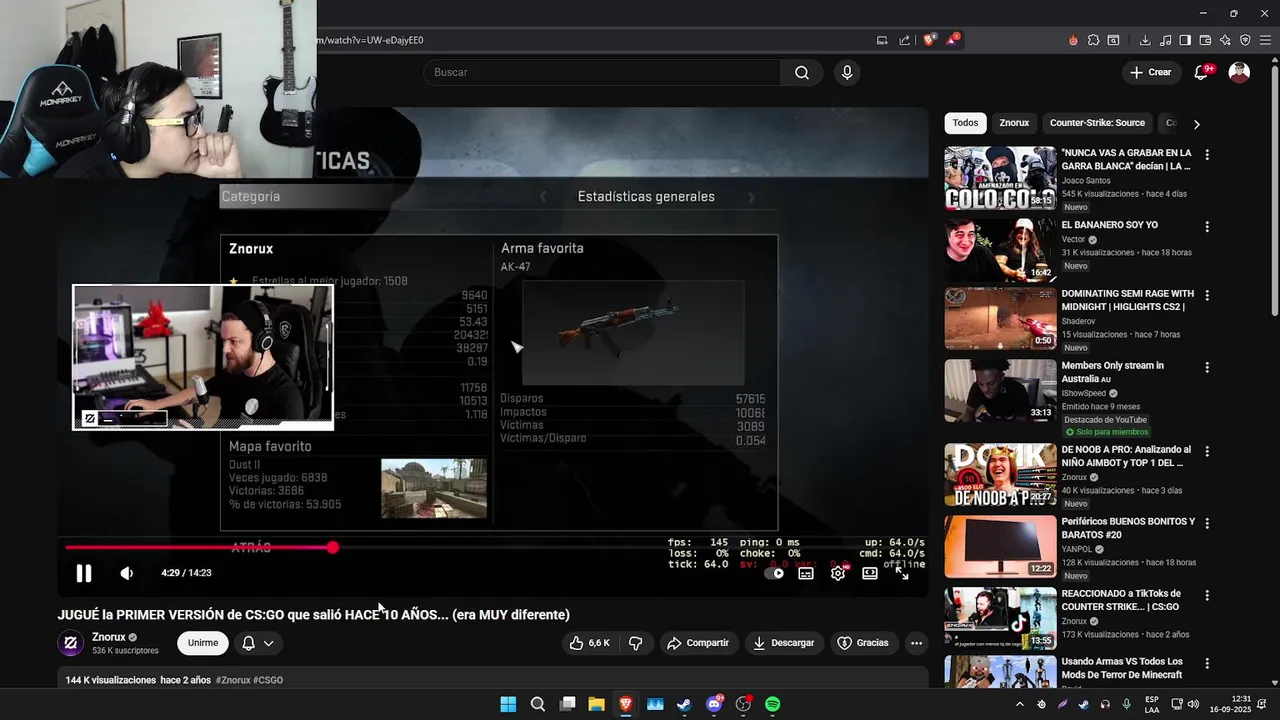1280x720 pixels.
Task: Click the Compartir share button
Action: (x=698, y=643)
